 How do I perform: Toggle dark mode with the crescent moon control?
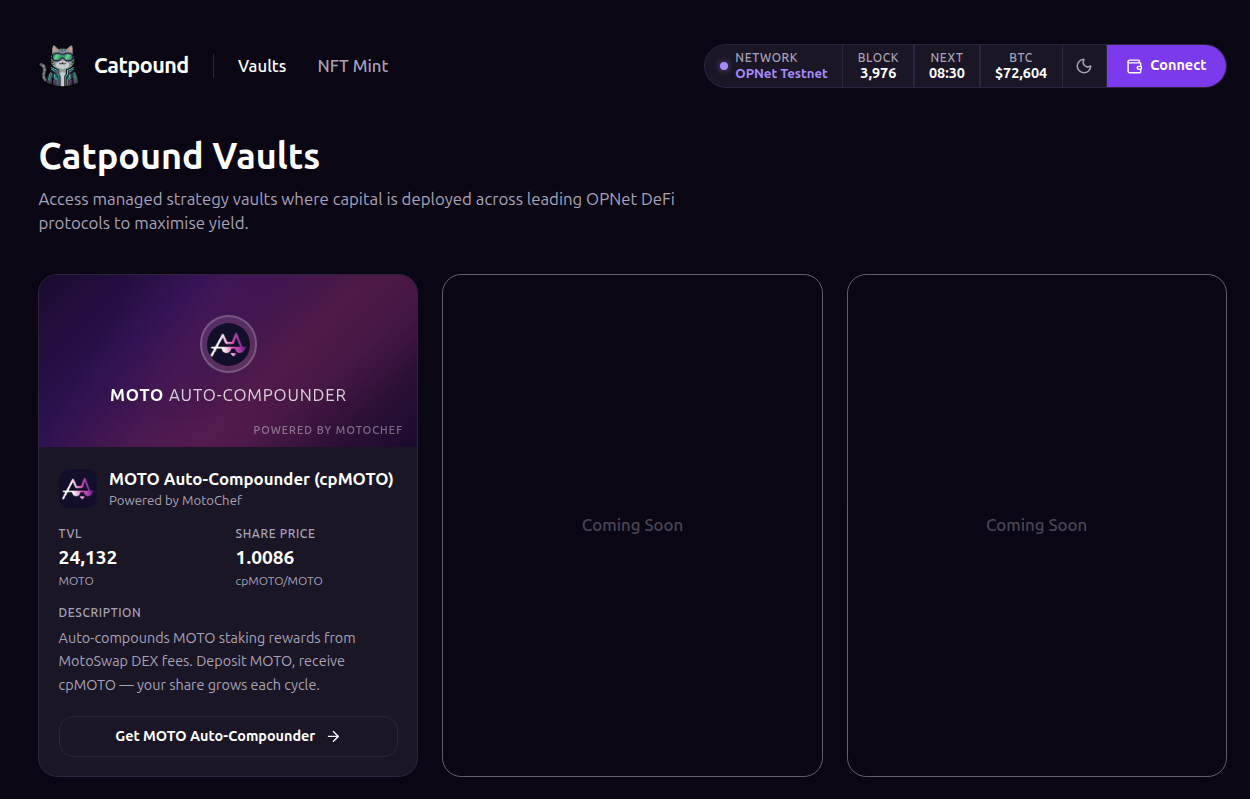pyautogui.click(x=1084, y=65)
